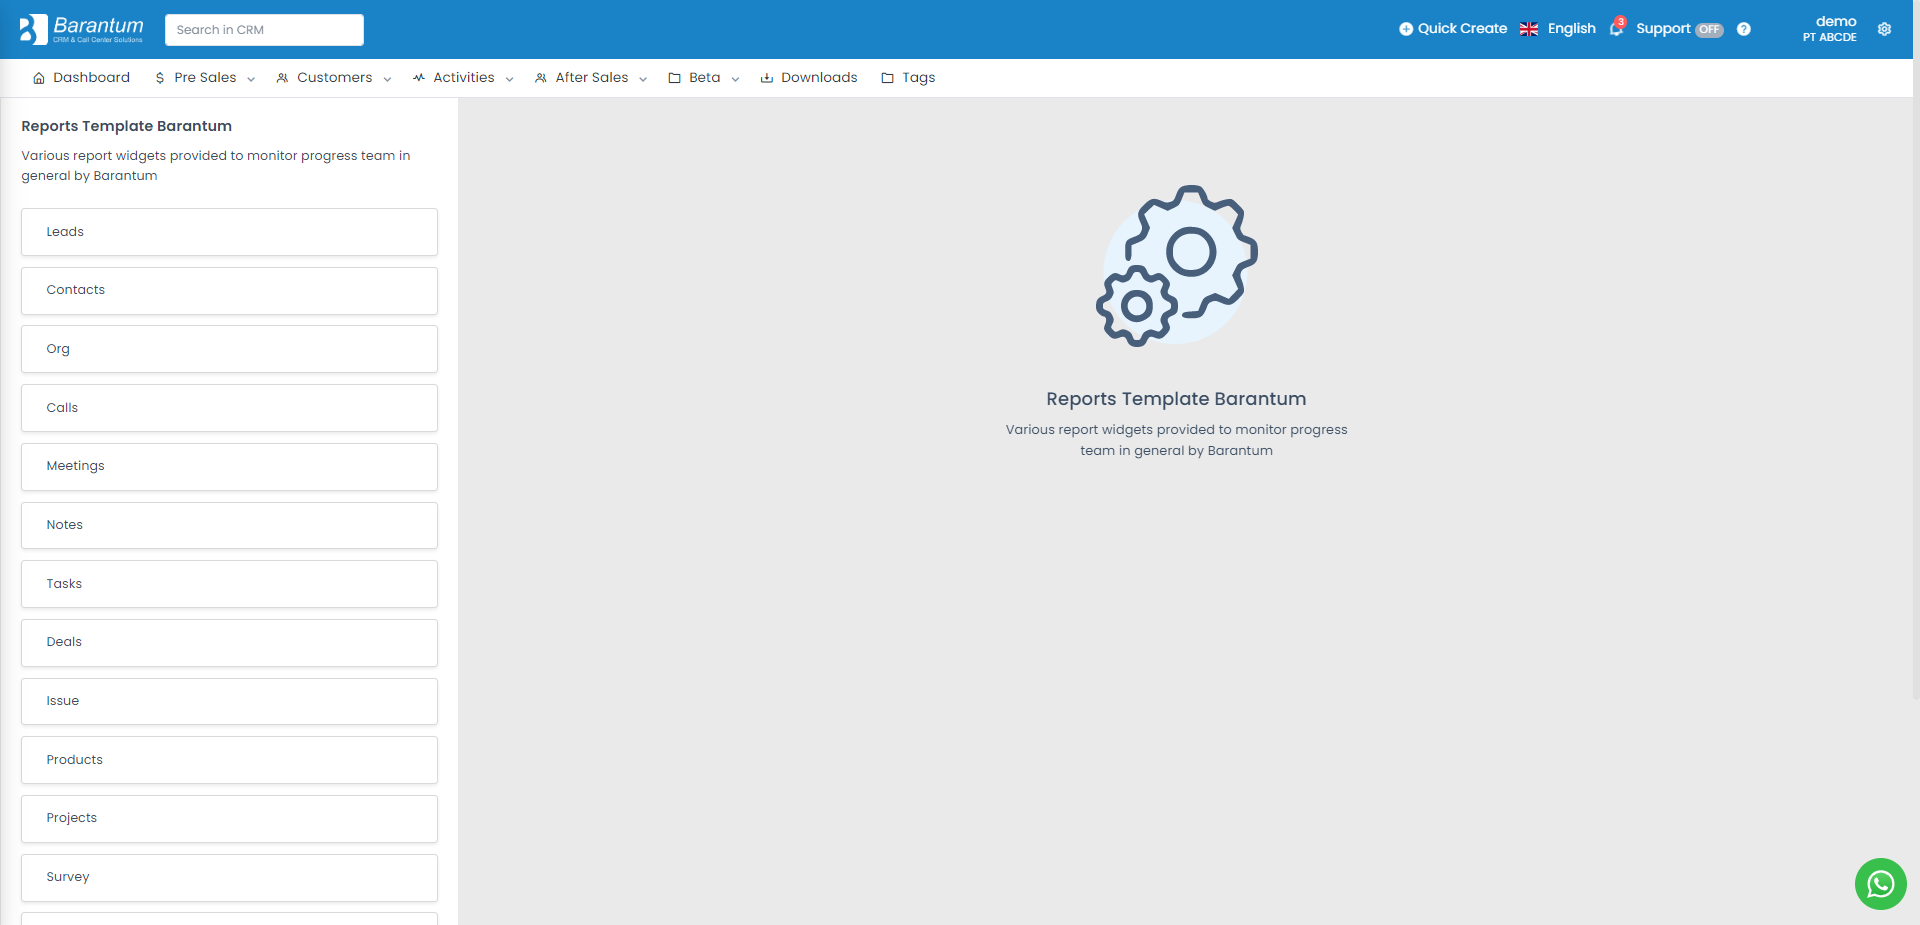Open the Activities menu
The image size is (1920, 925).
point(463,78)
